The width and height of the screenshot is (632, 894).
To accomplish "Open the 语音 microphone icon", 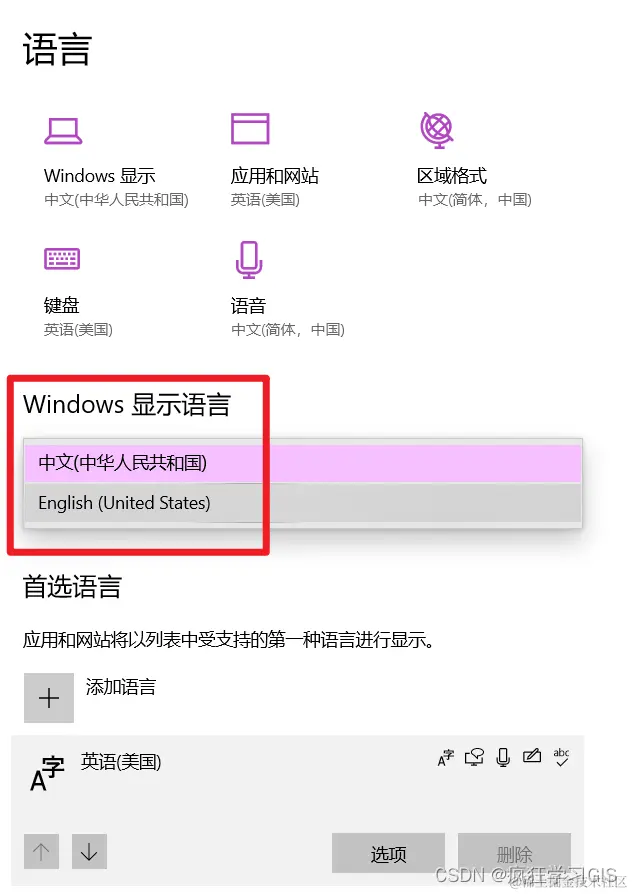I will [x=249, y=260].
